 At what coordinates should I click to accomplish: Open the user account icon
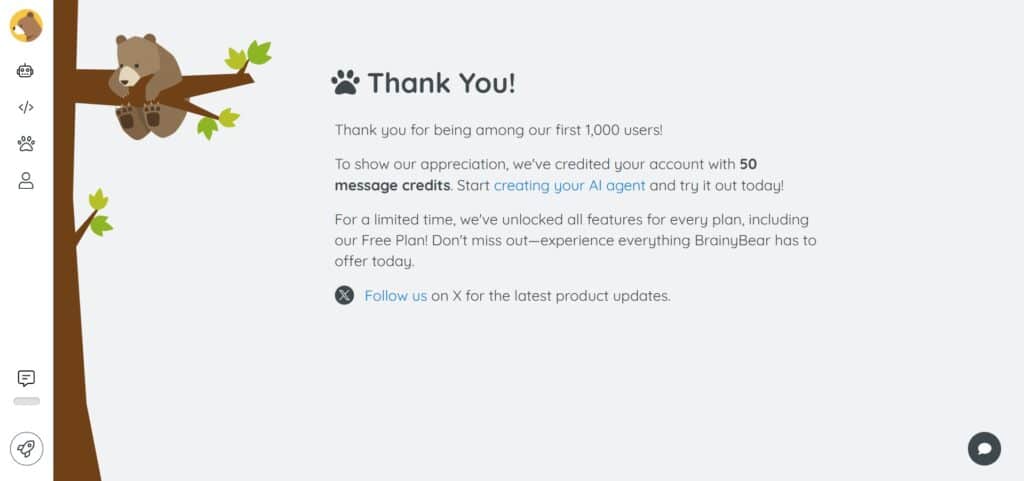(26, 181)
